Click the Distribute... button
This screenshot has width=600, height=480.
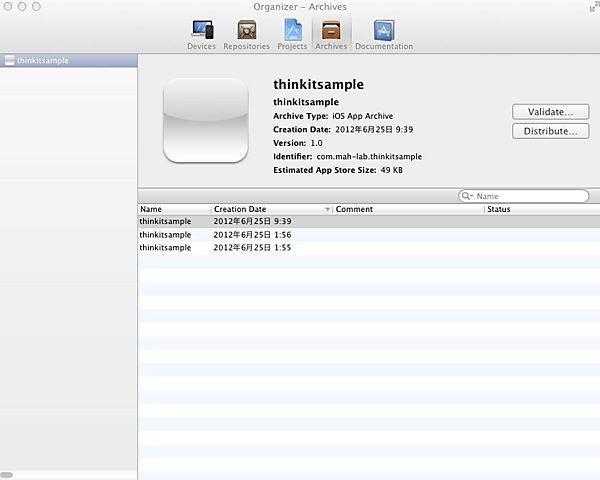pos(549,131)
